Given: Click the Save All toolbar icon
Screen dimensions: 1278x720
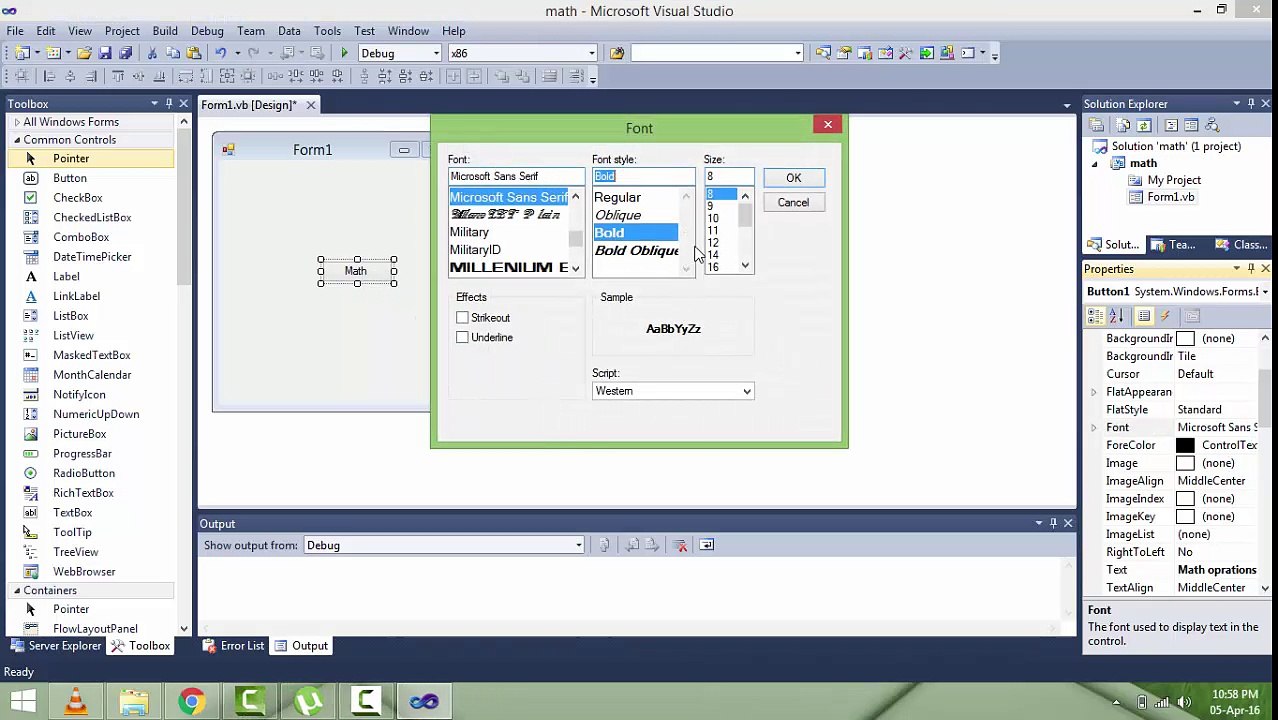Looking at the screenshot, I should click(125, 53).
